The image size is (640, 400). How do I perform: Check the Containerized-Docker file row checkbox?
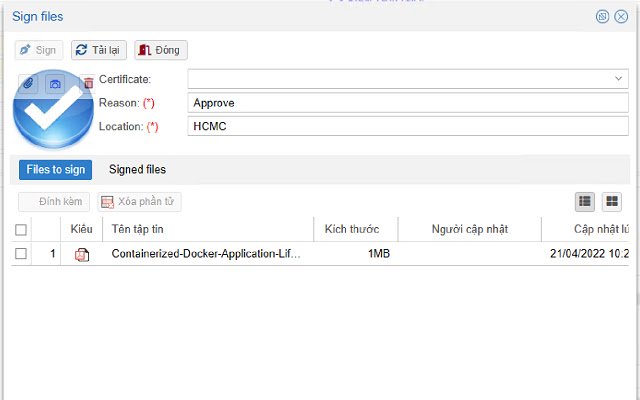click(21, 253)
